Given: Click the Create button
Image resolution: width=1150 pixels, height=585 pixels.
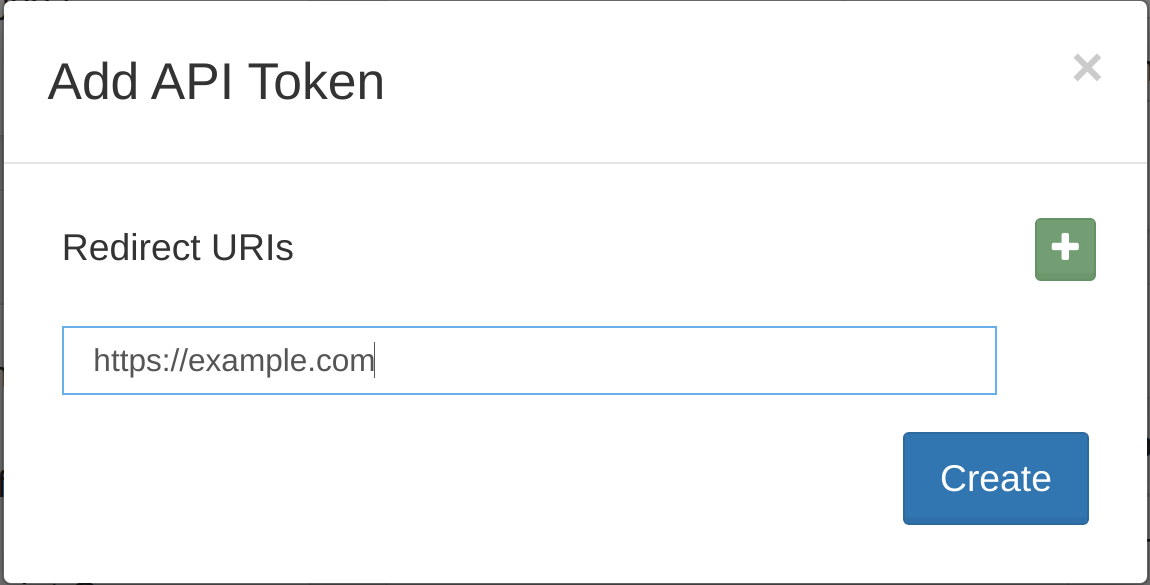Looking at the screenshot, I should coord(995,478).
